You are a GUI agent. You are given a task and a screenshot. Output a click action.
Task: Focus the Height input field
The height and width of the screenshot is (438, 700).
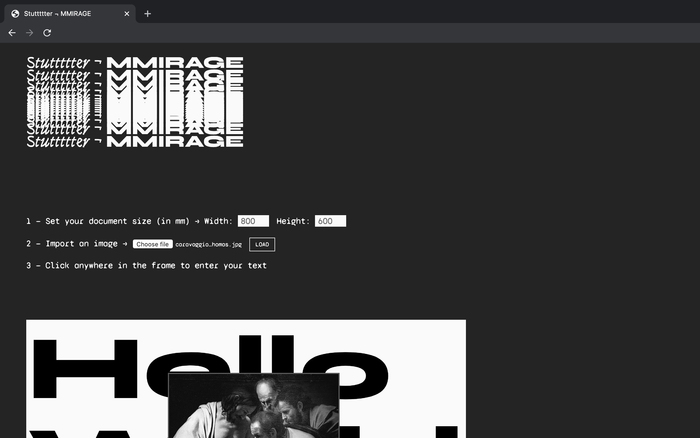click(x=330, y=221)
